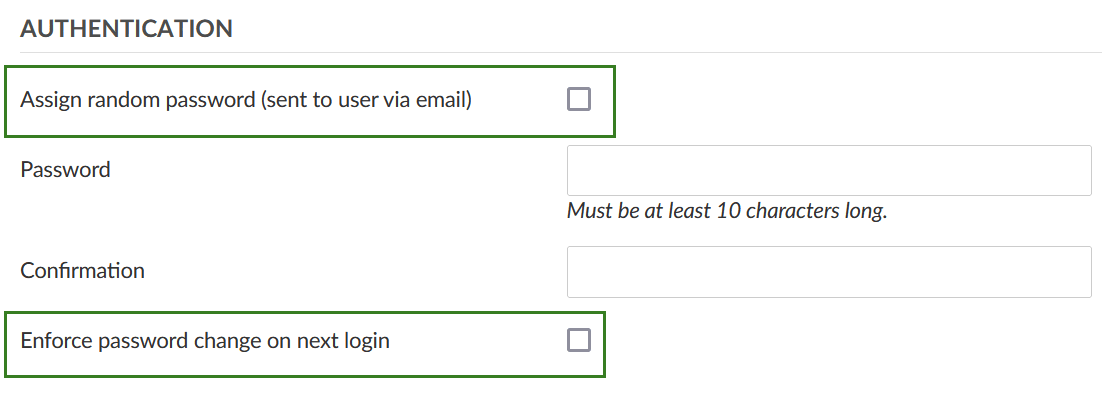Click into the Password input field

click(x=828, y=171)
